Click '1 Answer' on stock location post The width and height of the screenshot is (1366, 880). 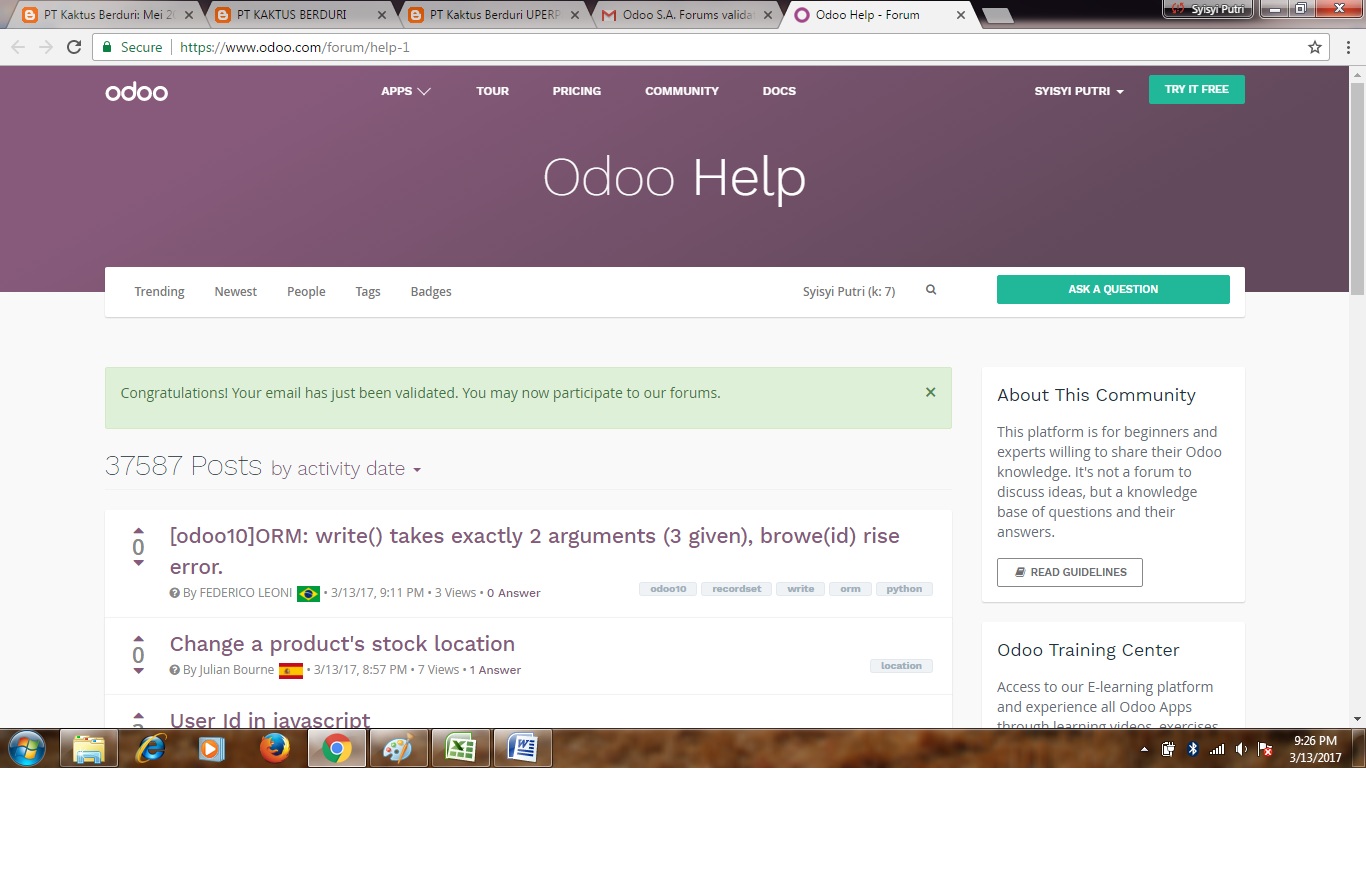pyautogui.click(x=495, y=670)
